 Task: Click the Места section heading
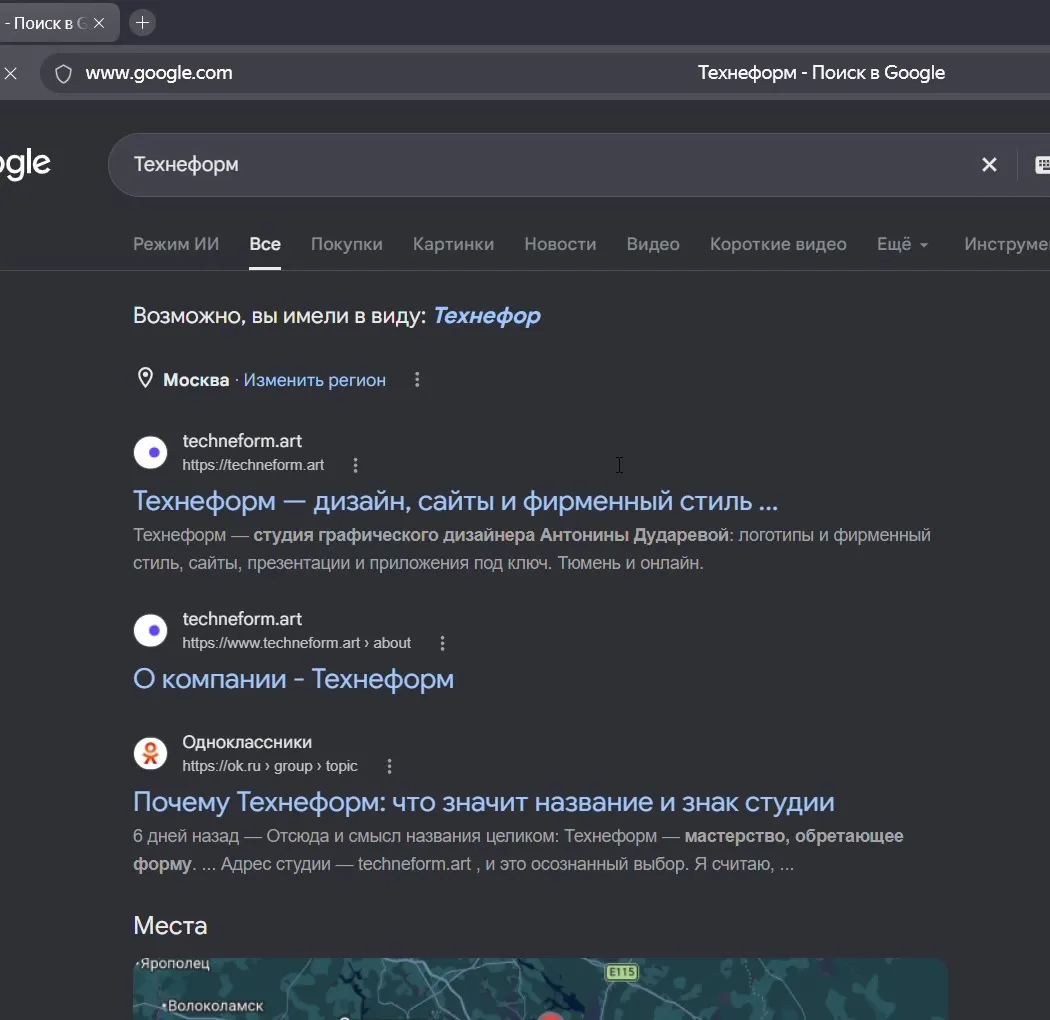coord(170,926)
